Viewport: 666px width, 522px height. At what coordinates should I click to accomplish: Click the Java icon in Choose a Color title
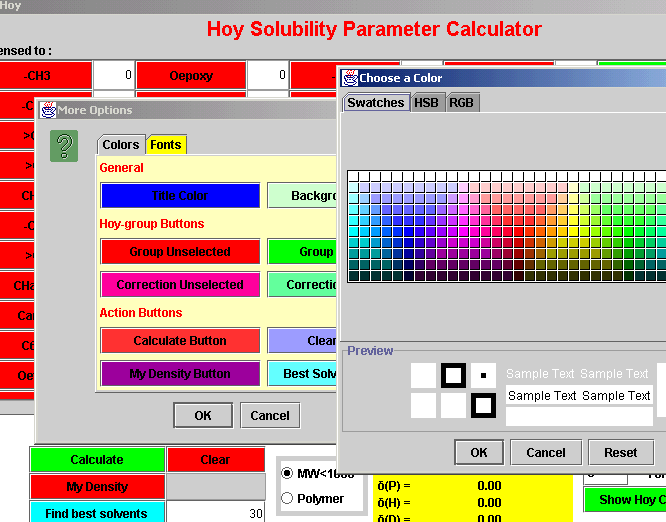[x=349, y=78]
